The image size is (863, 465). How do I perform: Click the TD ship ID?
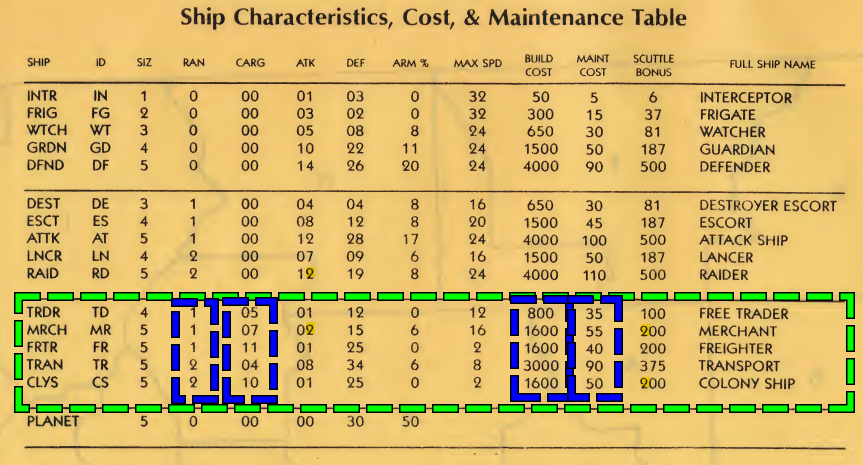point(100,313)
